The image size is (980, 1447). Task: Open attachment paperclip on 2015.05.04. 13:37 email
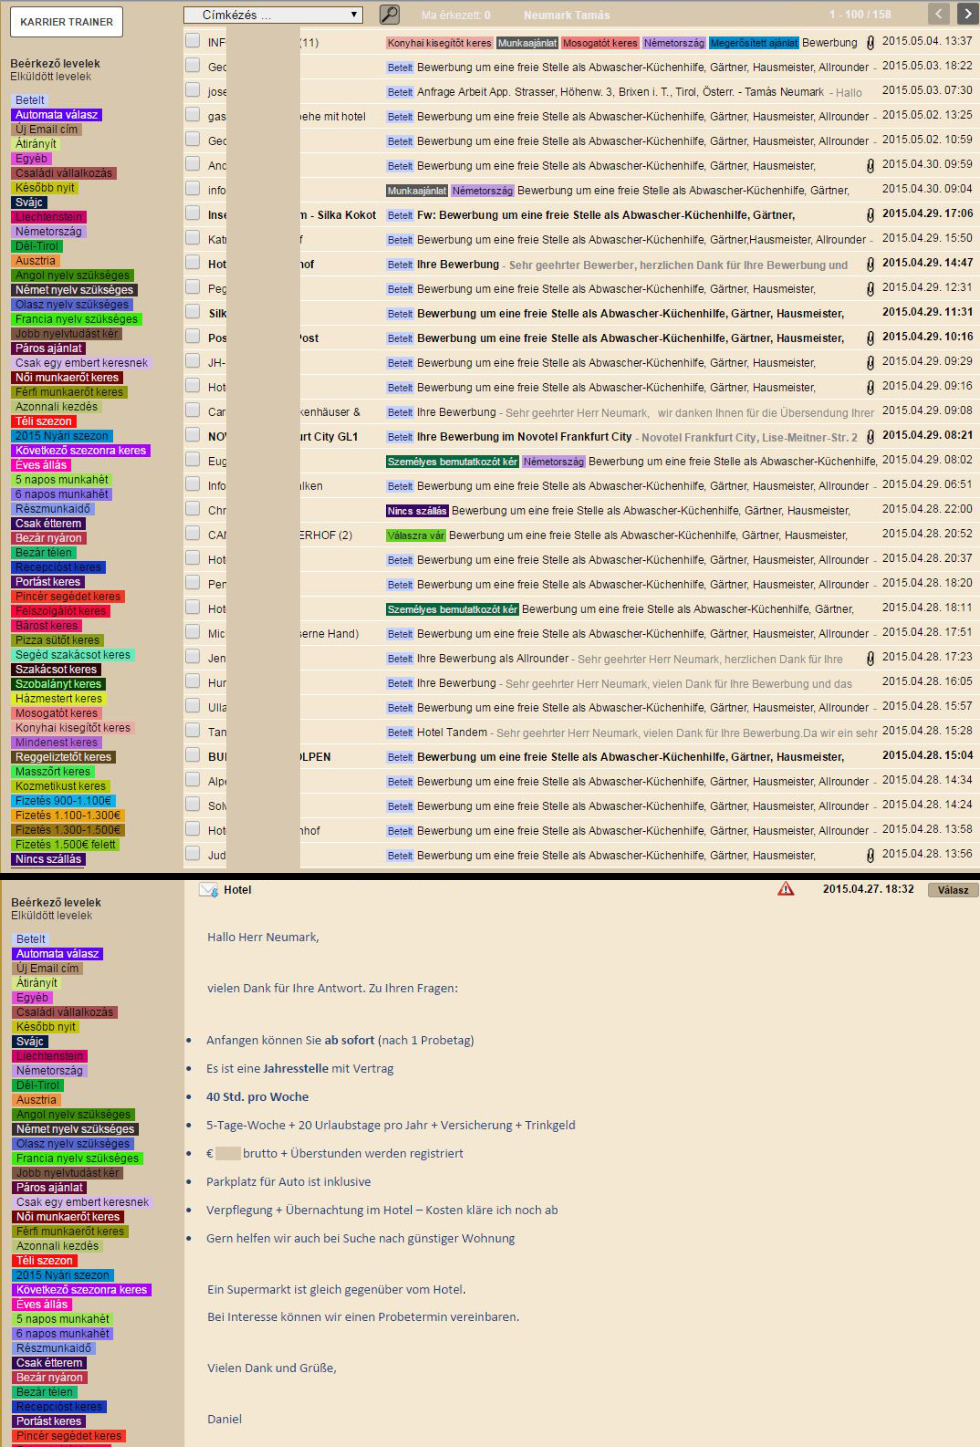point(870,43)
